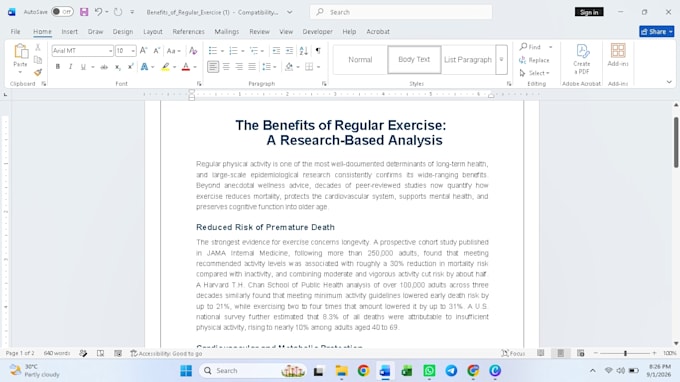Decrease indent of paragraph
The height and width of the screenshot is (382, 680).
[x=276, y=51]
